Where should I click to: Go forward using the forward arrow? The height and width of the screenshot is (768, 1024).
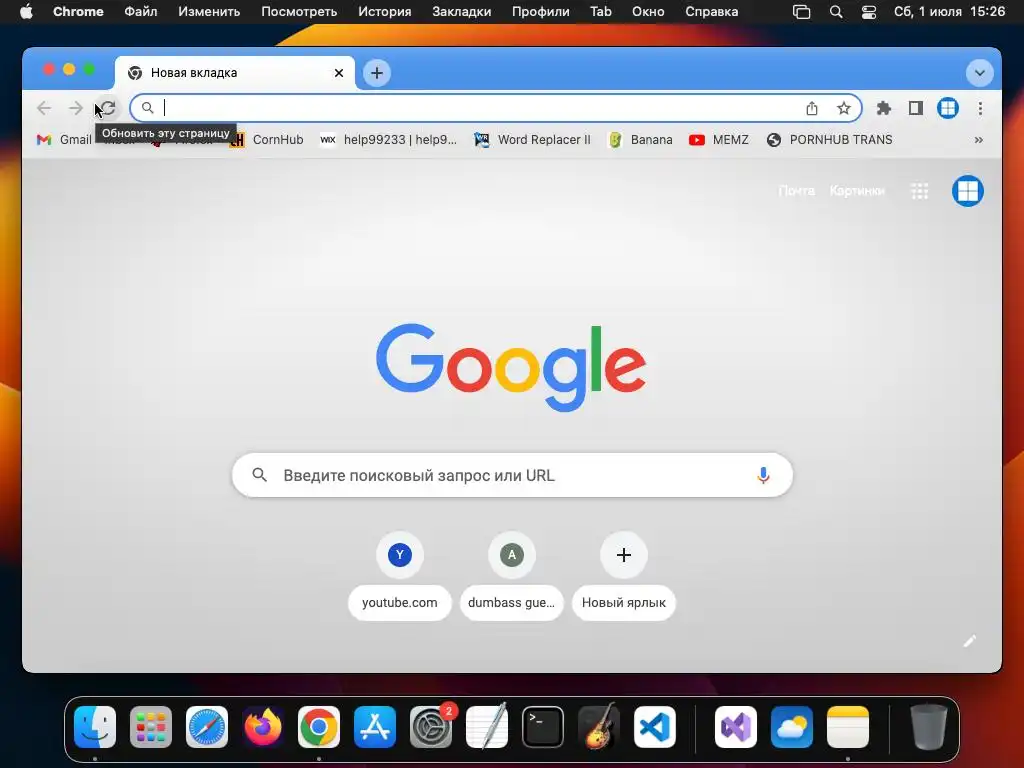coord(76,108)
